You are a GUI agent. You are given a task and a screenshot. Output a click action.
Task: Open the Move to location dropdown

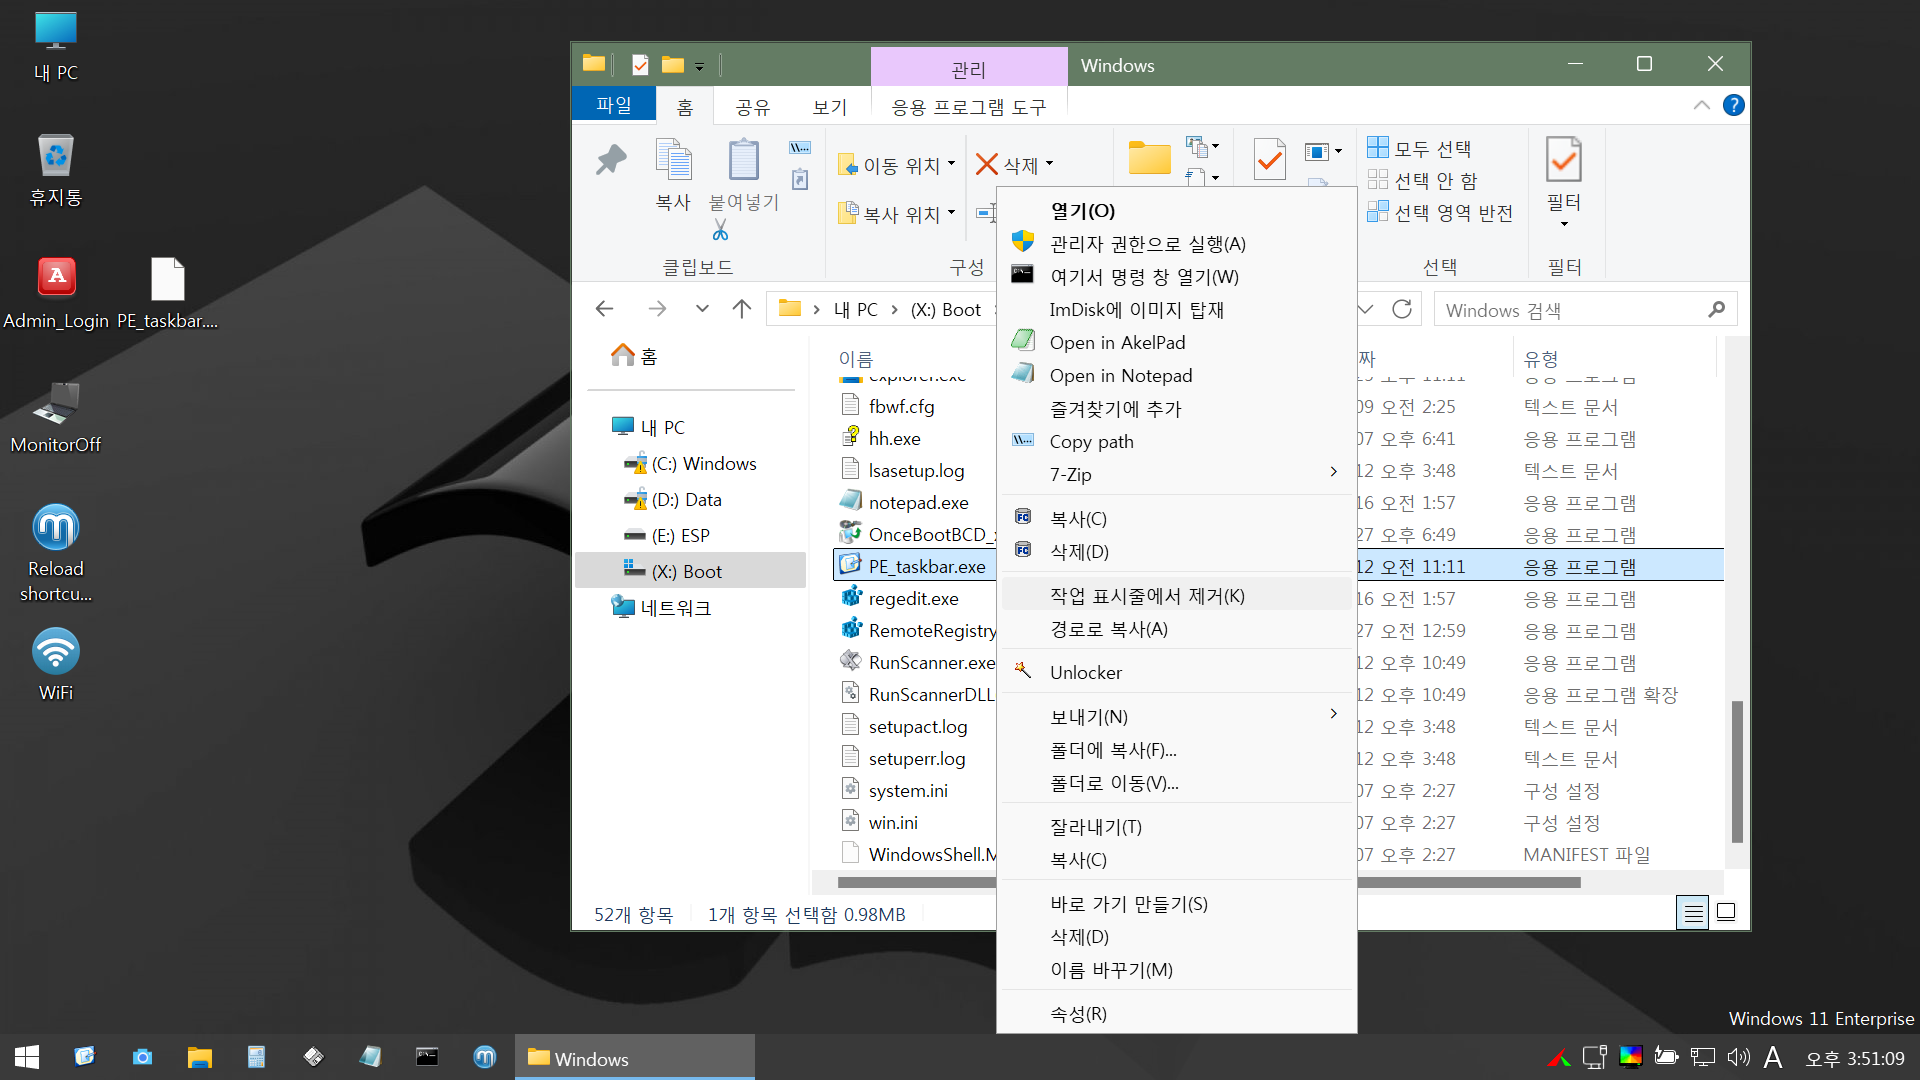896,166
